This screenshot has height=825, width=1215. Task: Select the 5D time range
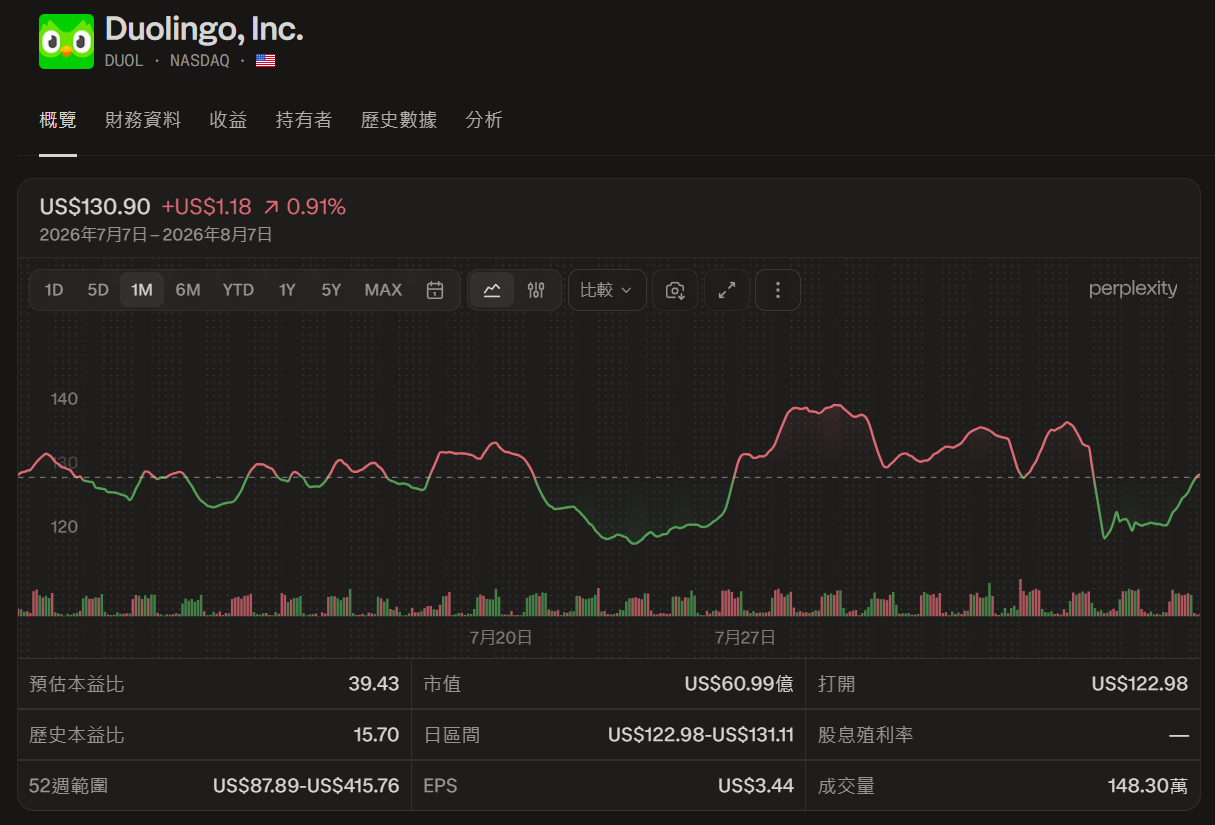pyautogui.click(x=98, y=290)
